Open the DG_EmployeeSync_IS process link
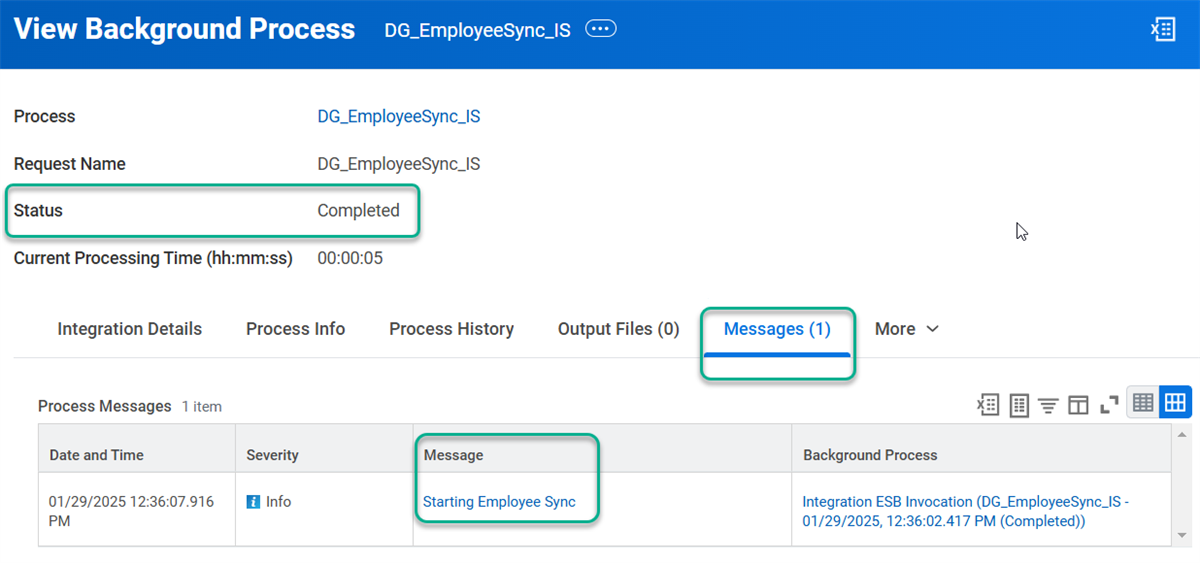The width and height of the screenshot is (1200, 563). pyautogui.click(x=399, y=116)
